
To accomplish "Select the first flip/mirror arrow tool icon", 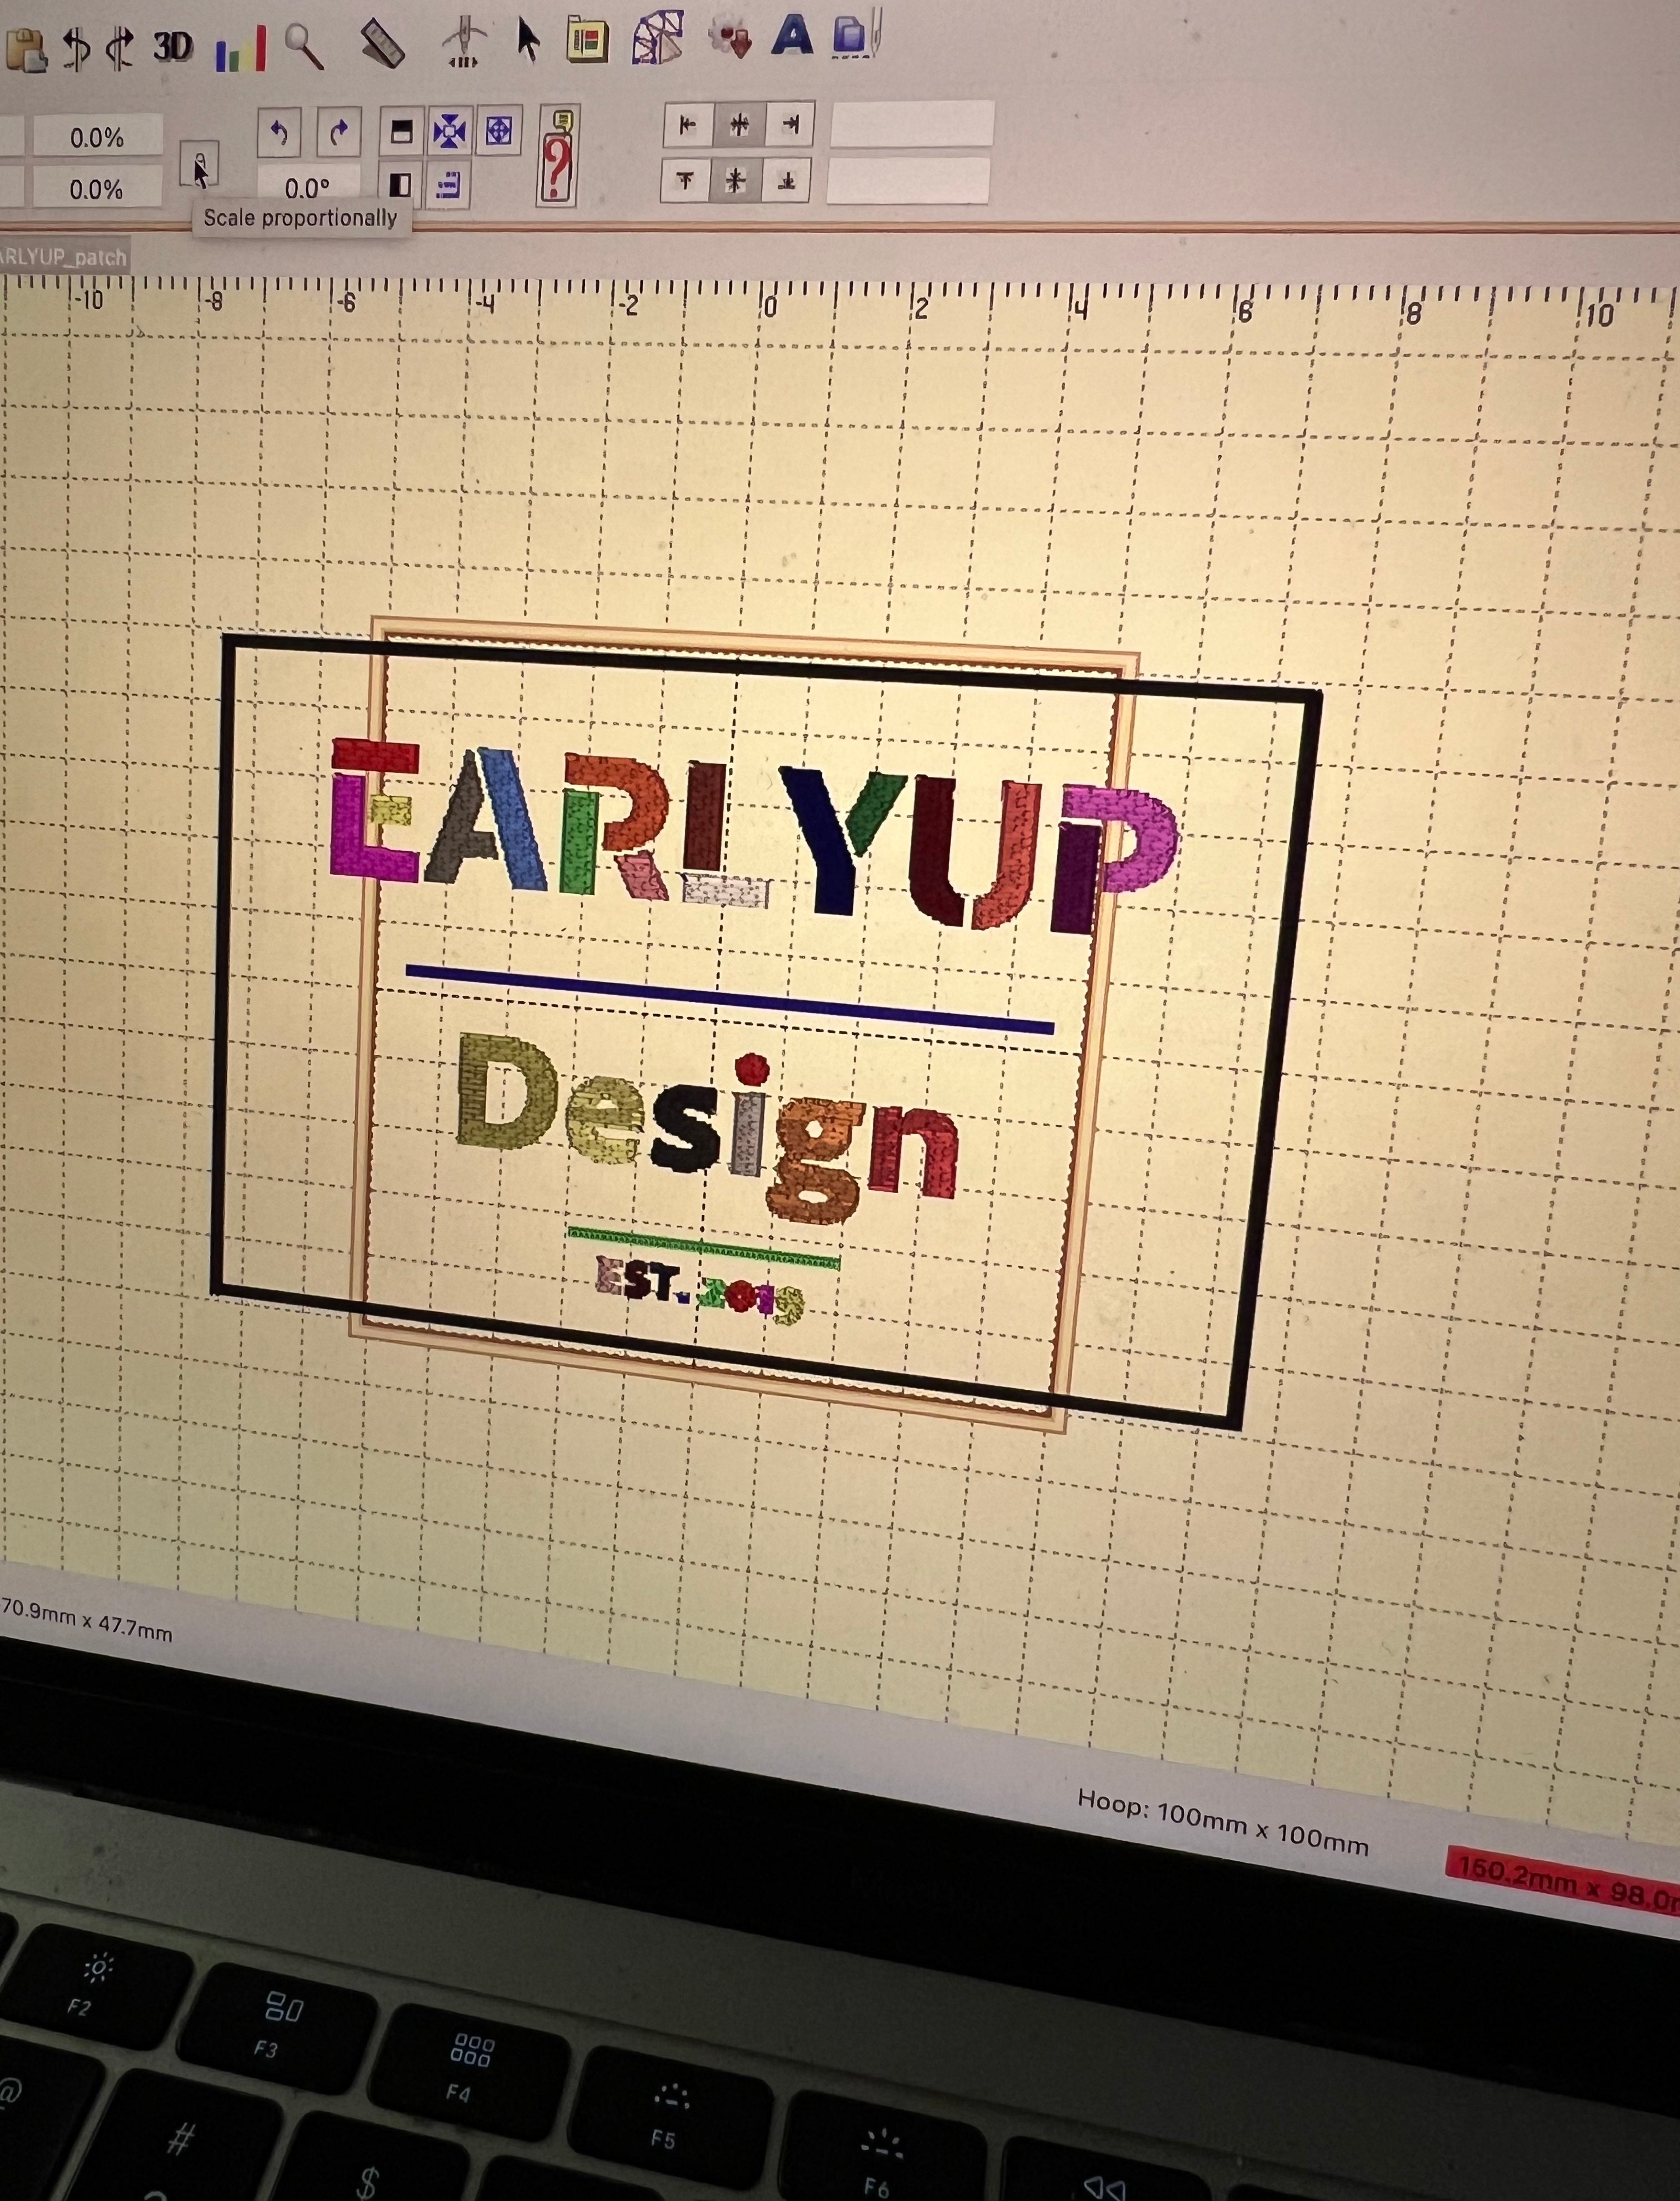I will click(x=76, y=48).
